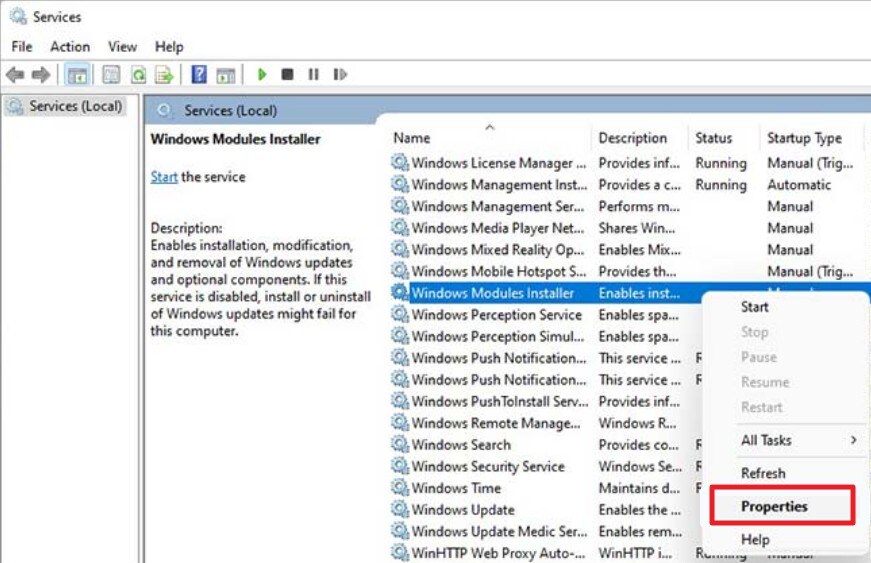Screen dimensions: 871x563
Task: Click the Pause Service toolbar icon
Action: [x=313, y=74]
